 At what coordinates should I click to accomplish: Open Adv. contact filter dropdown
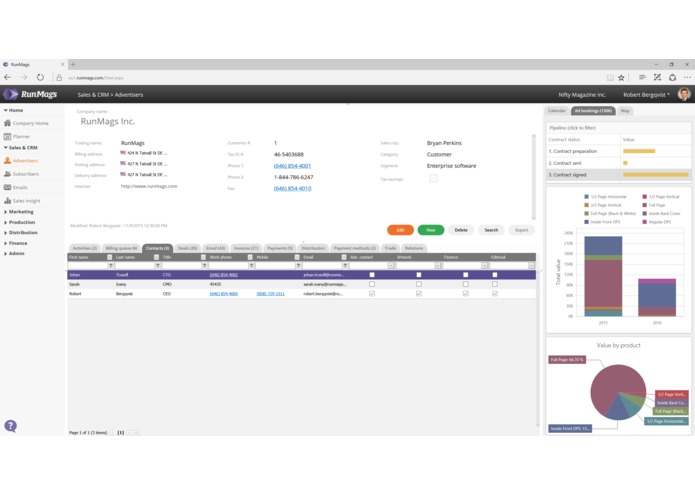tap(391, 265)
